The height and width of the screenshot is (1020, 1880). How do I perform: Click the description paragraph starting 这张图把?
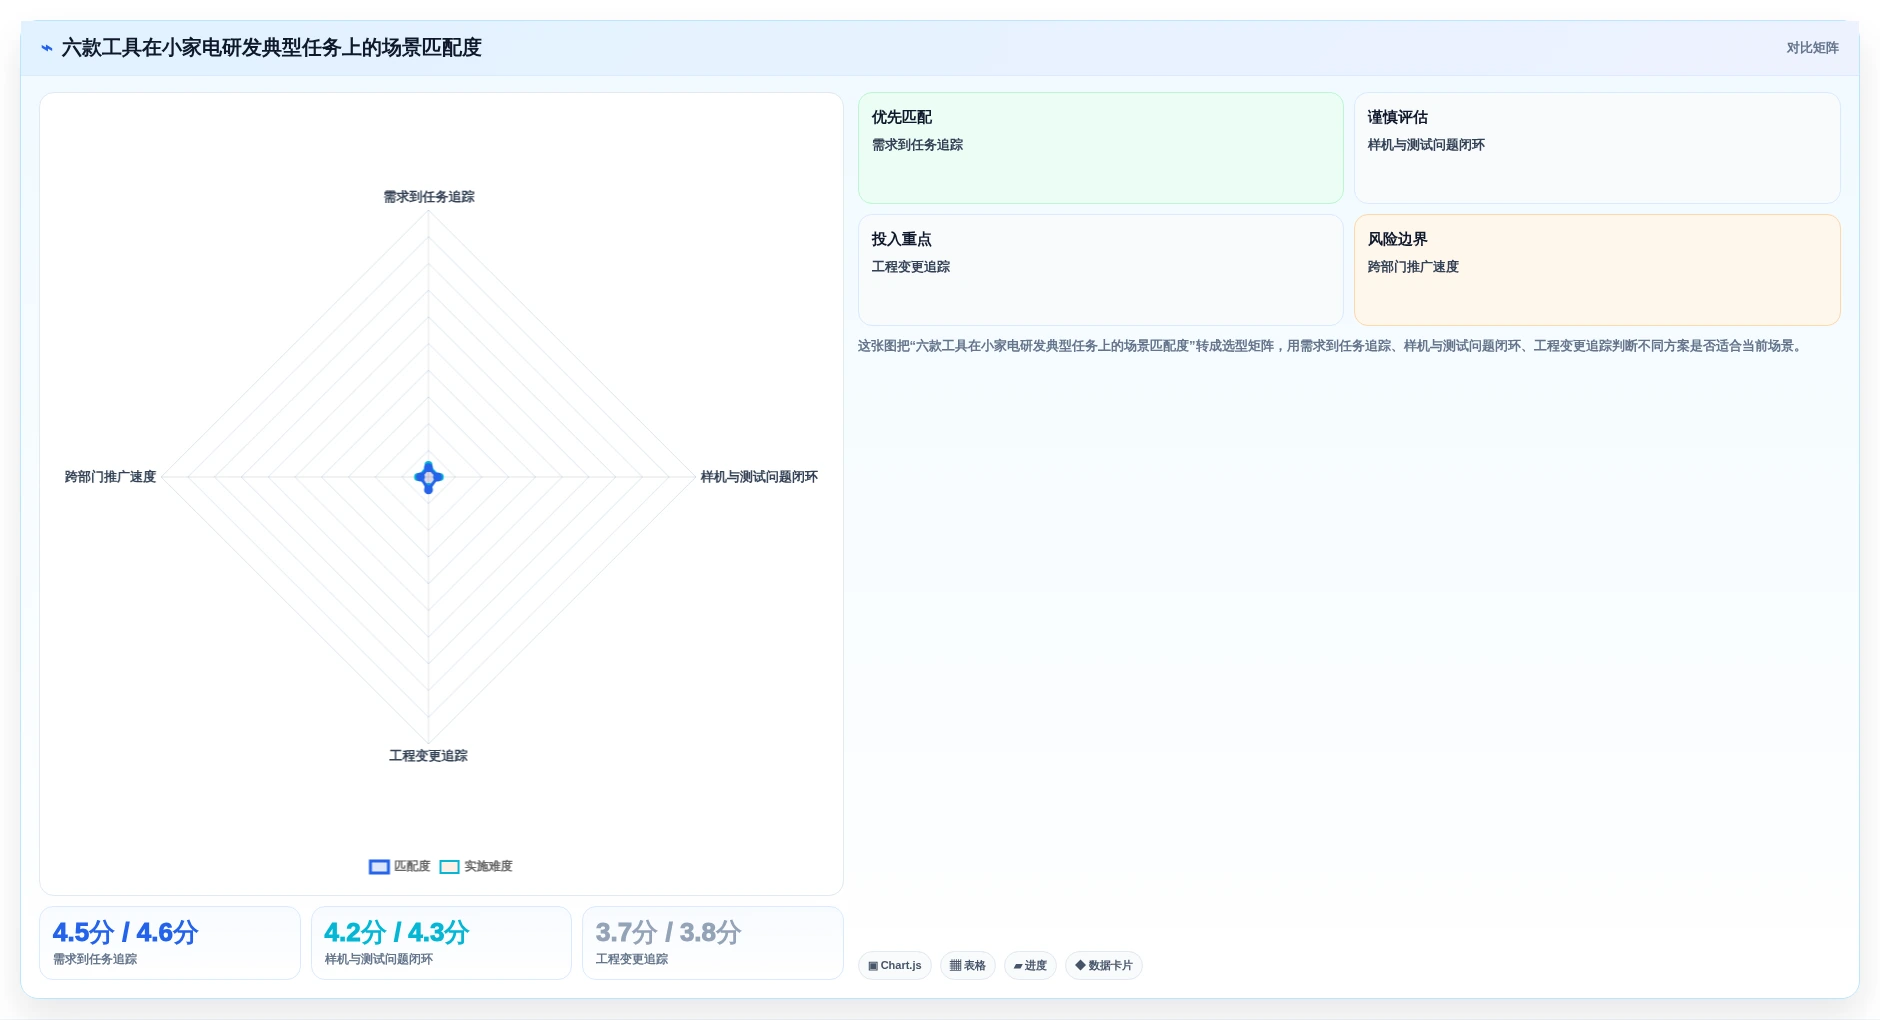[1331, 346]
